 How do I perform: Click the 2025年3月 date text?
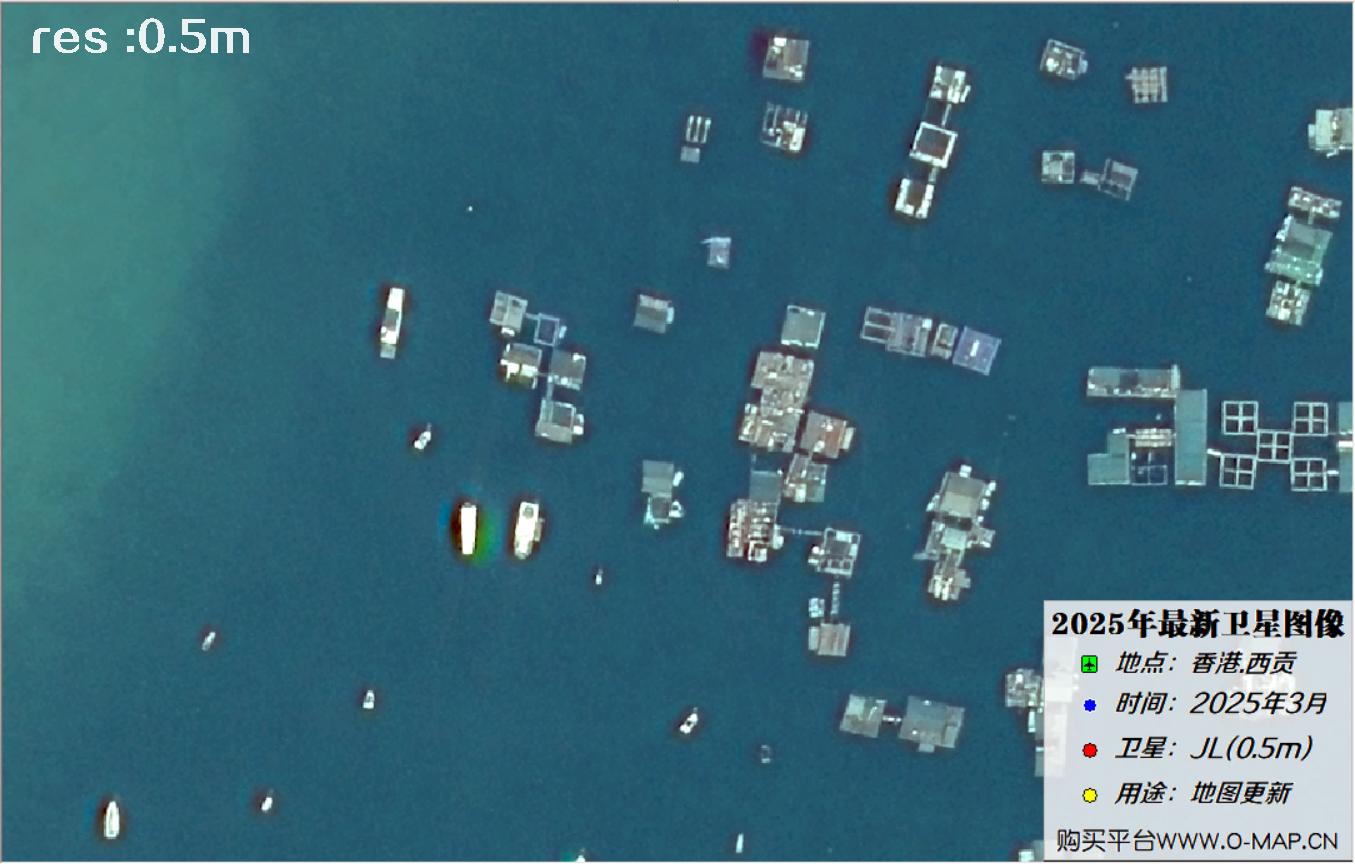(1258, 704)
